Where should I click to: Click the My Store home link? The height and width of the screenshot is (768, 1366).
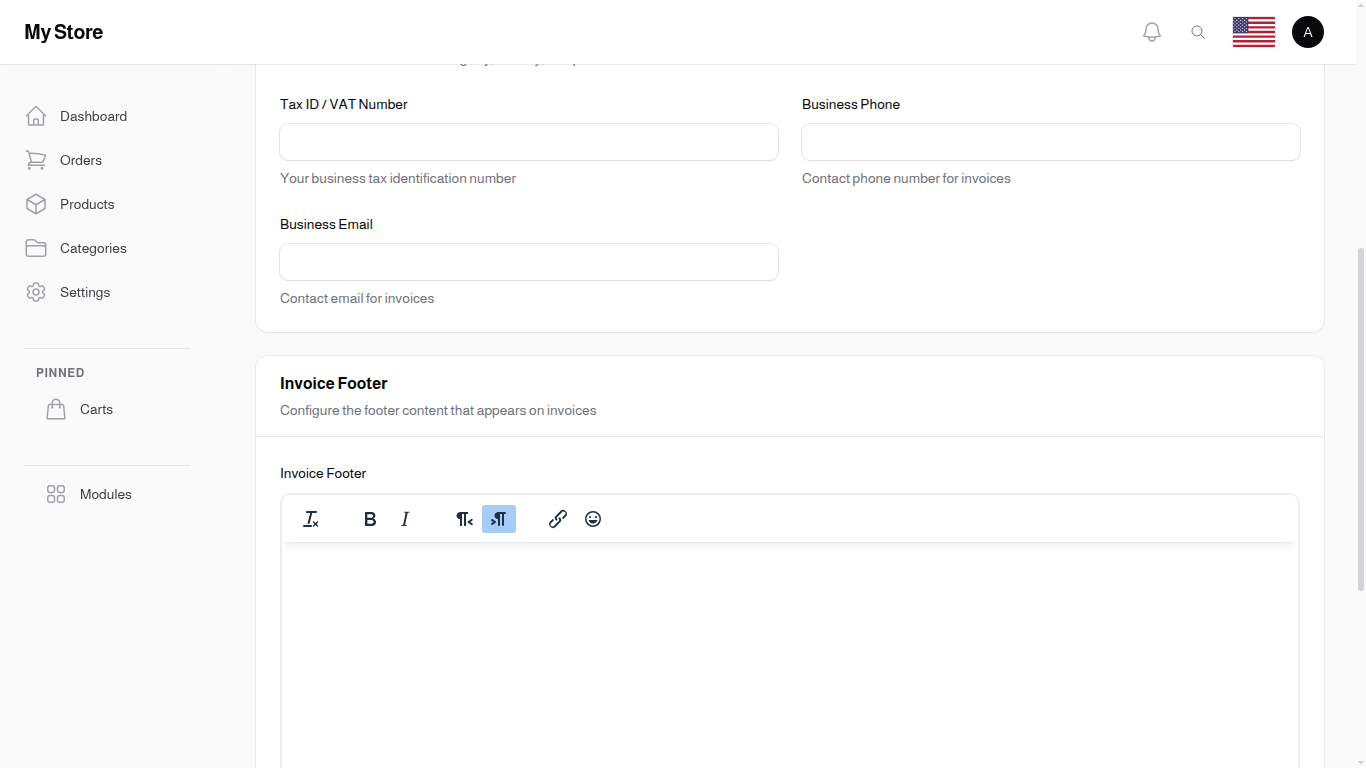pyautogui.click(x=63, y=31)
